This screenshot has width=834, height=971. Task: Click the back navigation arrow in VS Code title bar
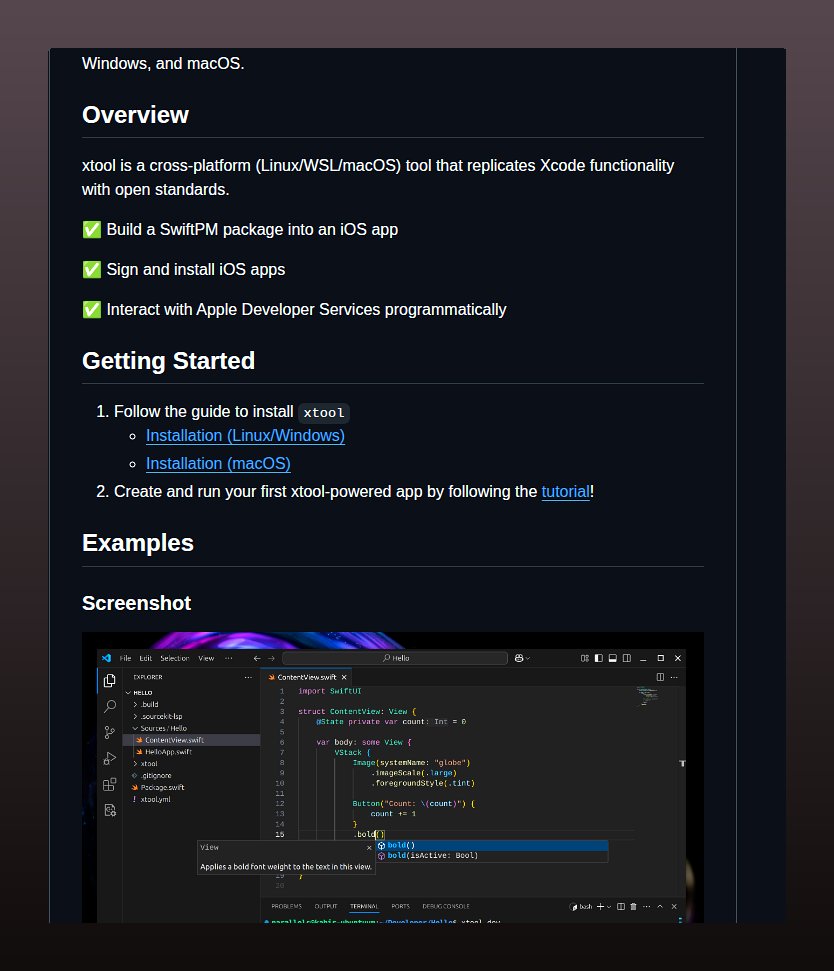click(x=257, y=658)
